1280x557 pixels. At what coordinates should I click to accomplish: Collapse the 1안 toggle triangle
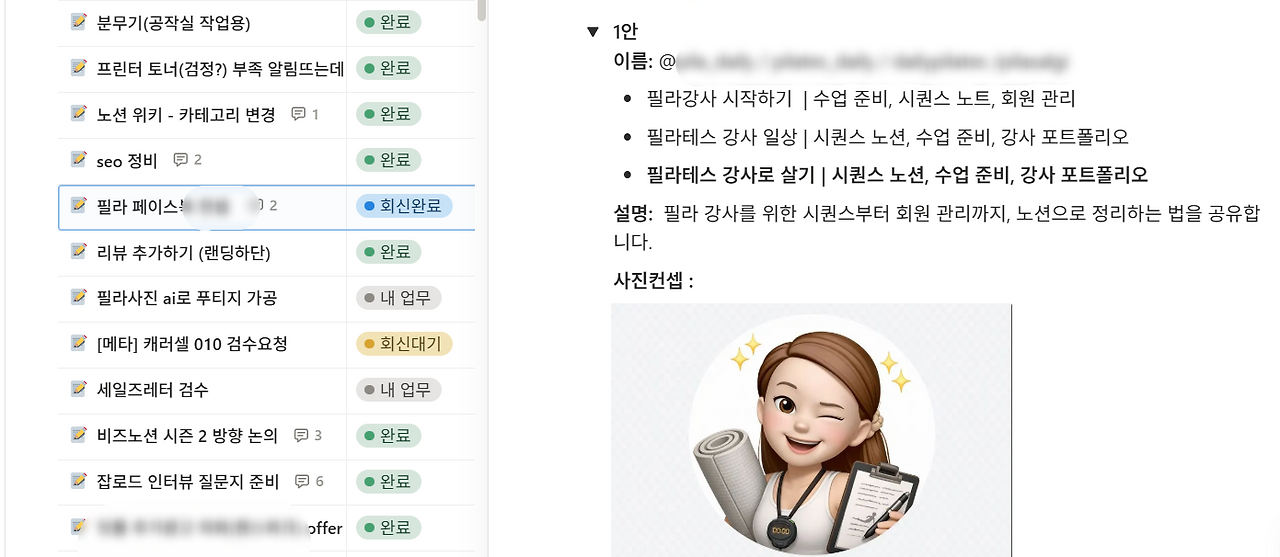coord(593,32)
